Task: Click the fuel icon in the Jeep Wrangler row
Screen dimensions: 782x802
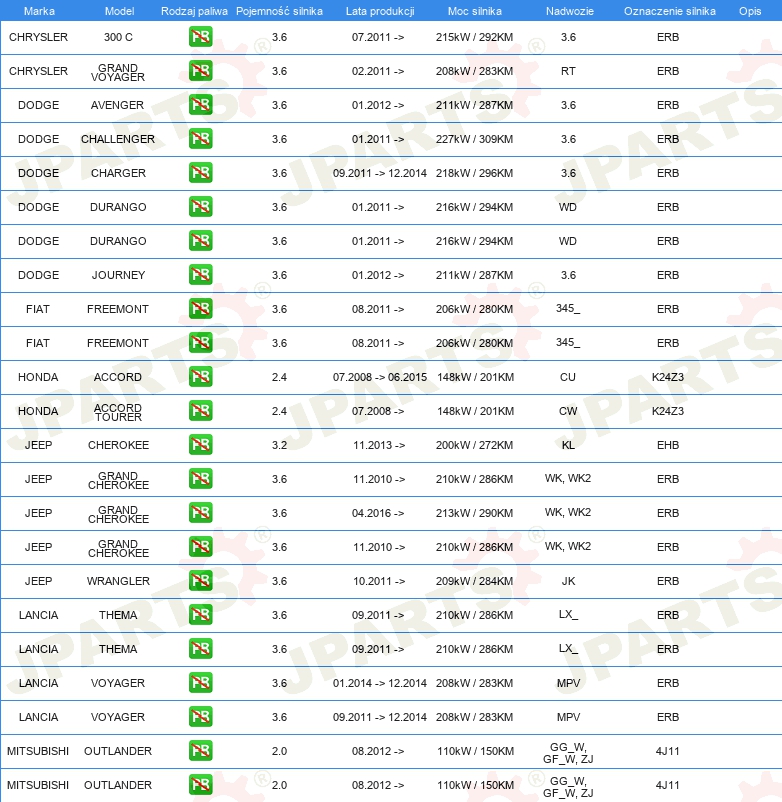Action: (200, 581)
